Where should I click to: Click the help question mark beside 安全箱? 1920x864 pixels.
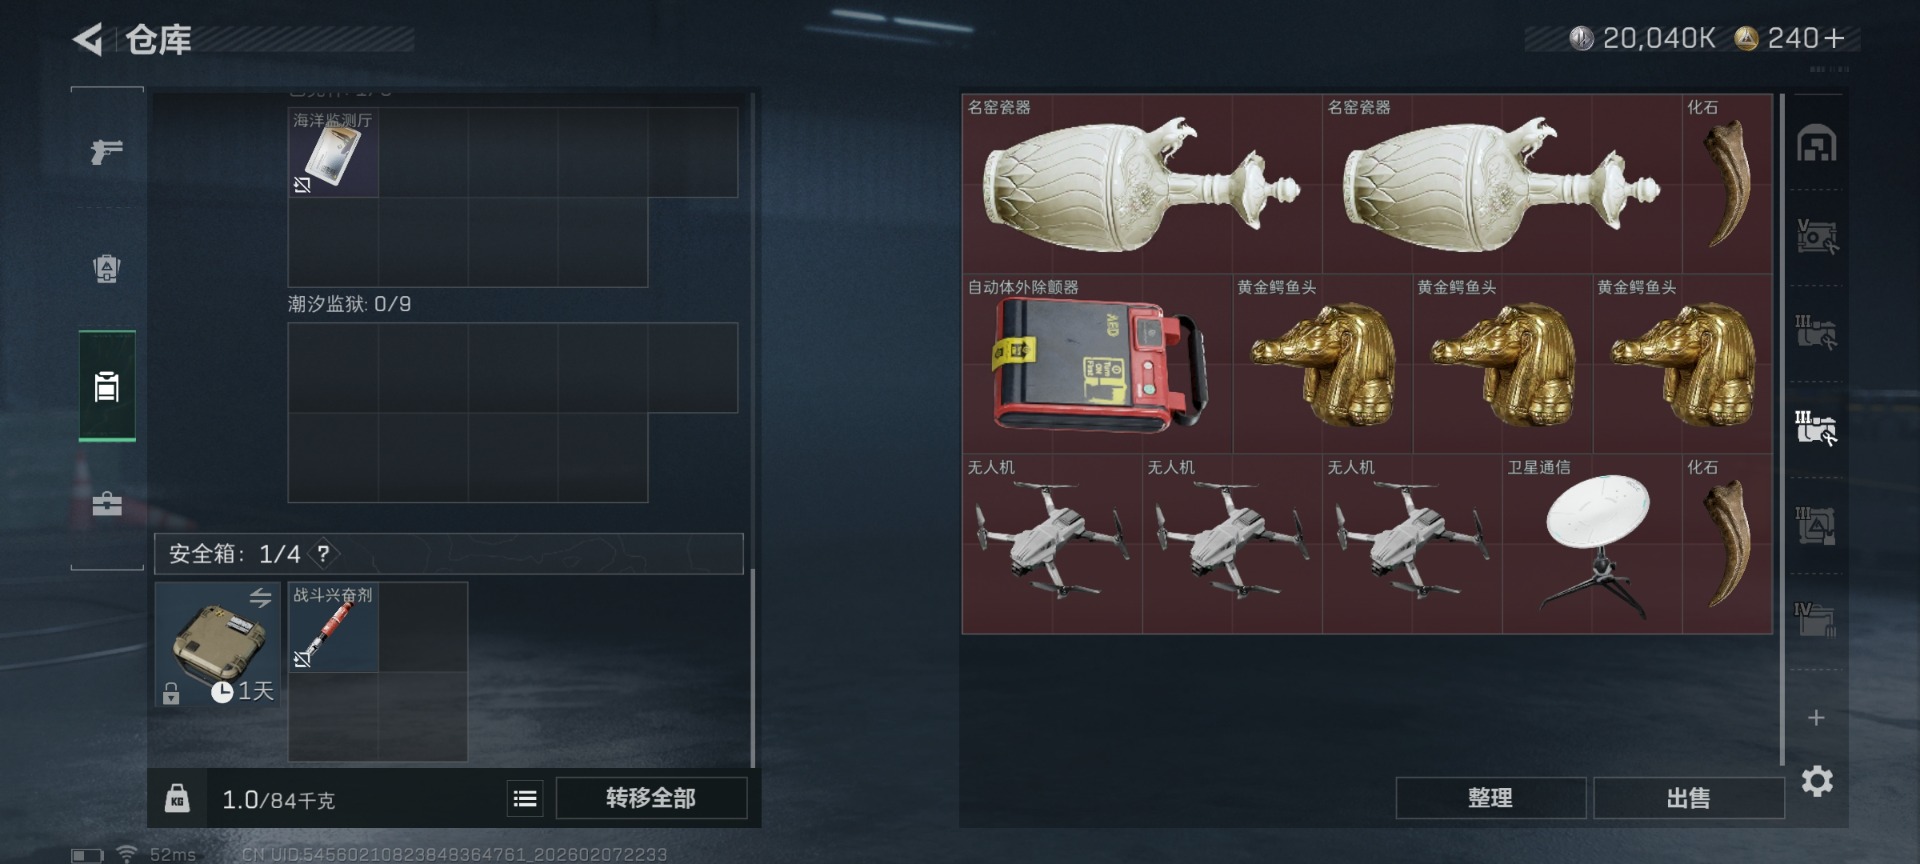tap(323, 553)
